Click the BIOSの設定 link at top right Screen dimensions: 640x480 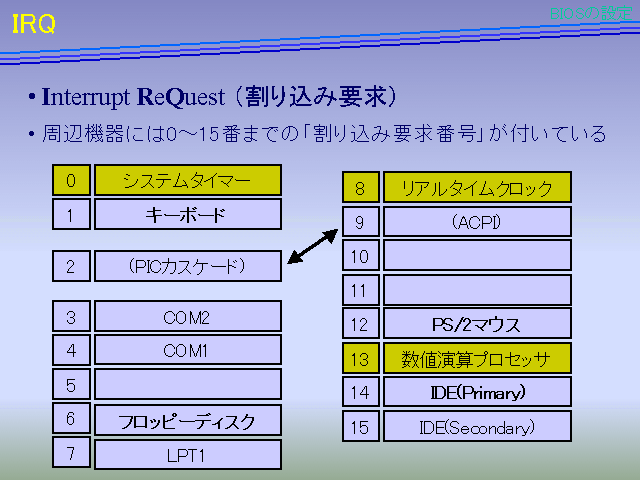click(590, 12)
